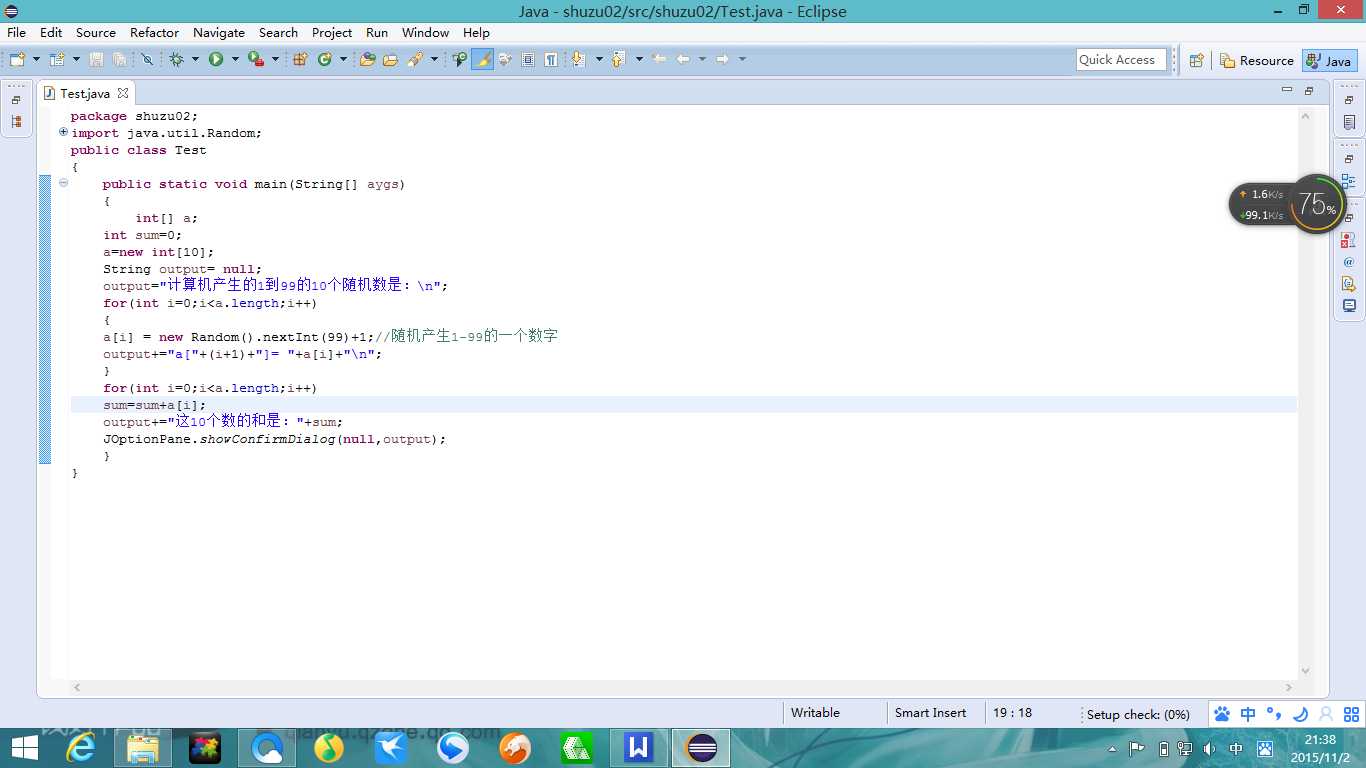
Task: Navigate Back with left arrow icon
Action: click(x=683, y=59)
